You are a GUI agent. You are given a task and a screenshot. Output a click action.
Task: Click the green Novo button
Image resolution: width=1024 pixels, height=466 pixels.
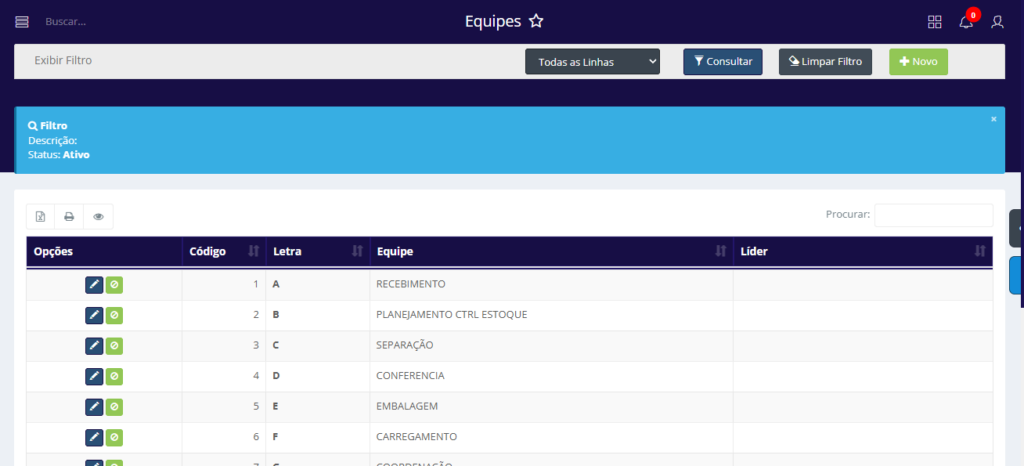(x=917, y=62)
